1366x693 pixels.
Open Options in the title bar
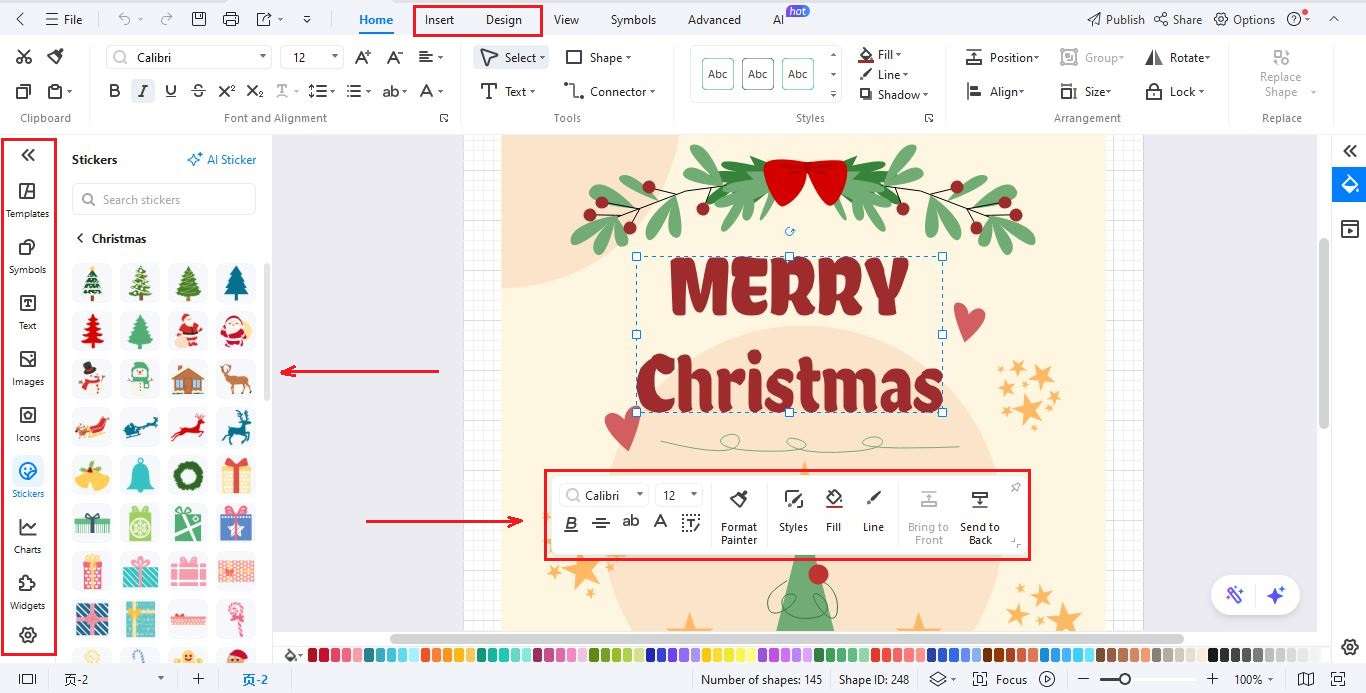pyautogui.click(x=1245, y=19)
